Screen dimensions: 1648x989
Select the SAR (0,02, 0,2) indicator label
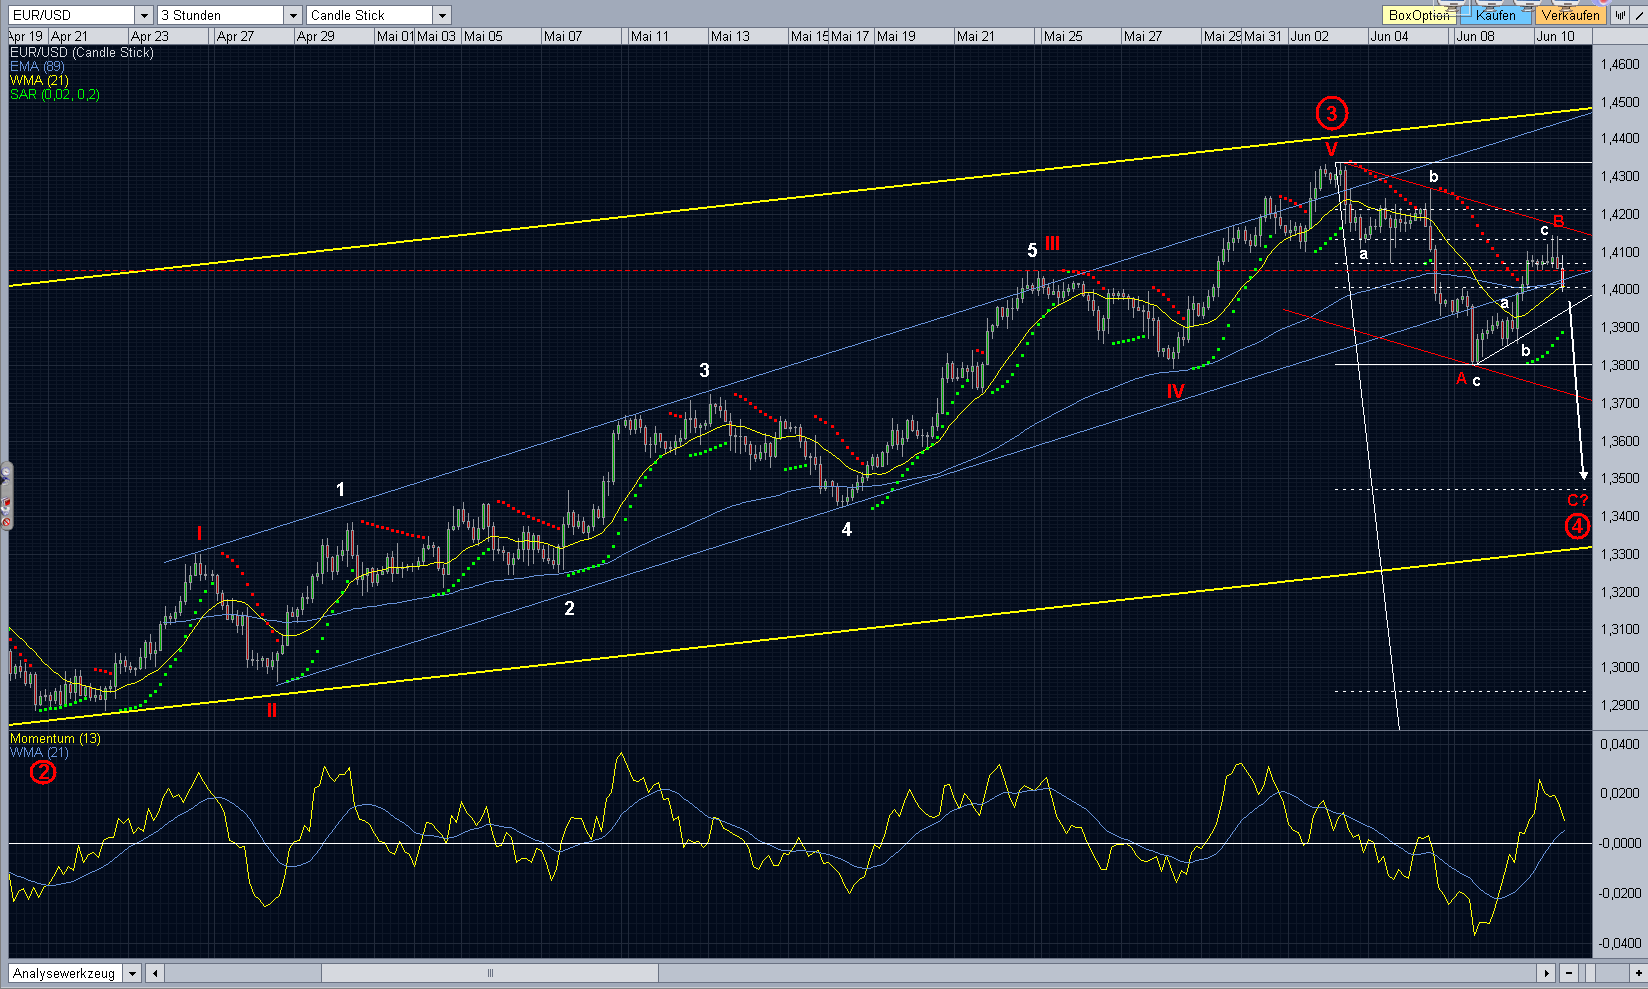(x=55, y=94)
